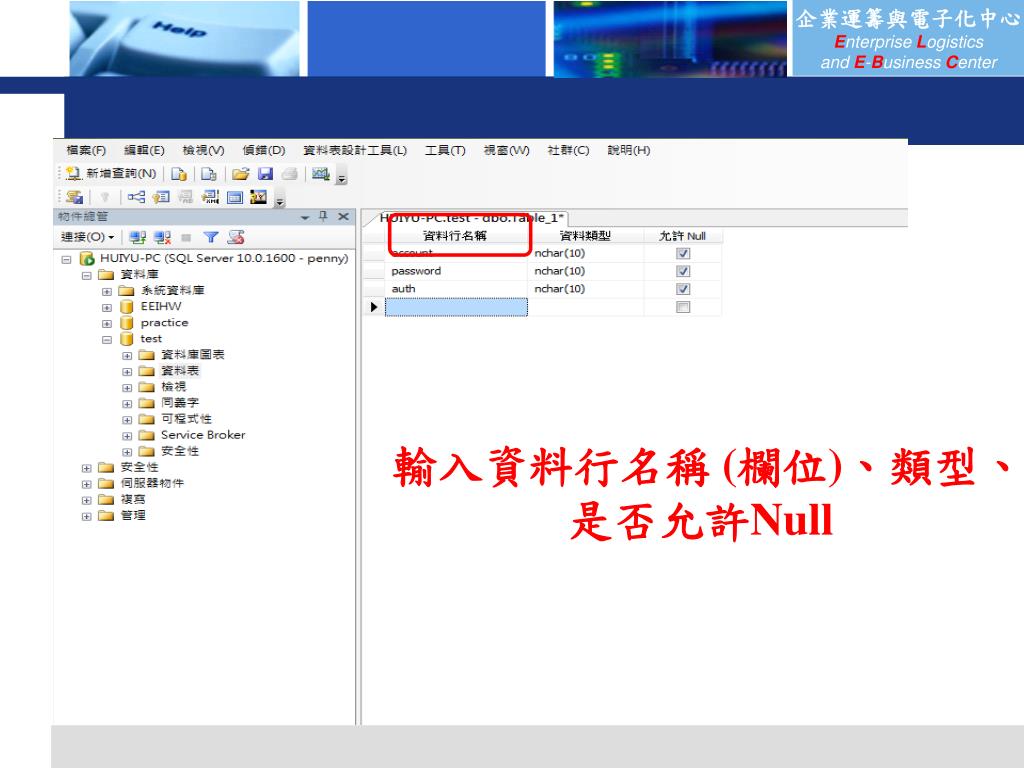
Task: Click the Set Primary Key icon
Action: (x=104, y=197)
